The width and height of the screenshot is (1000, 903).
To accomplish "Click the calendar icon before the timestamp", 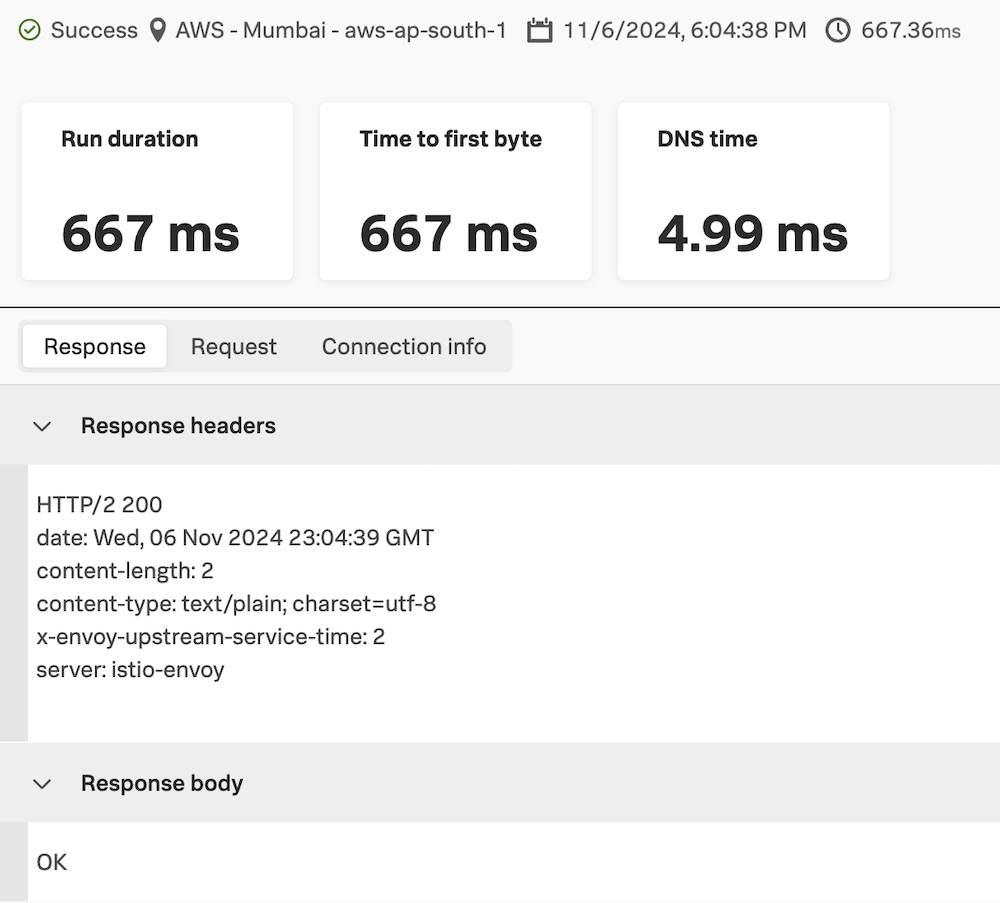I will pyautogui.click(x=540, y=30).
